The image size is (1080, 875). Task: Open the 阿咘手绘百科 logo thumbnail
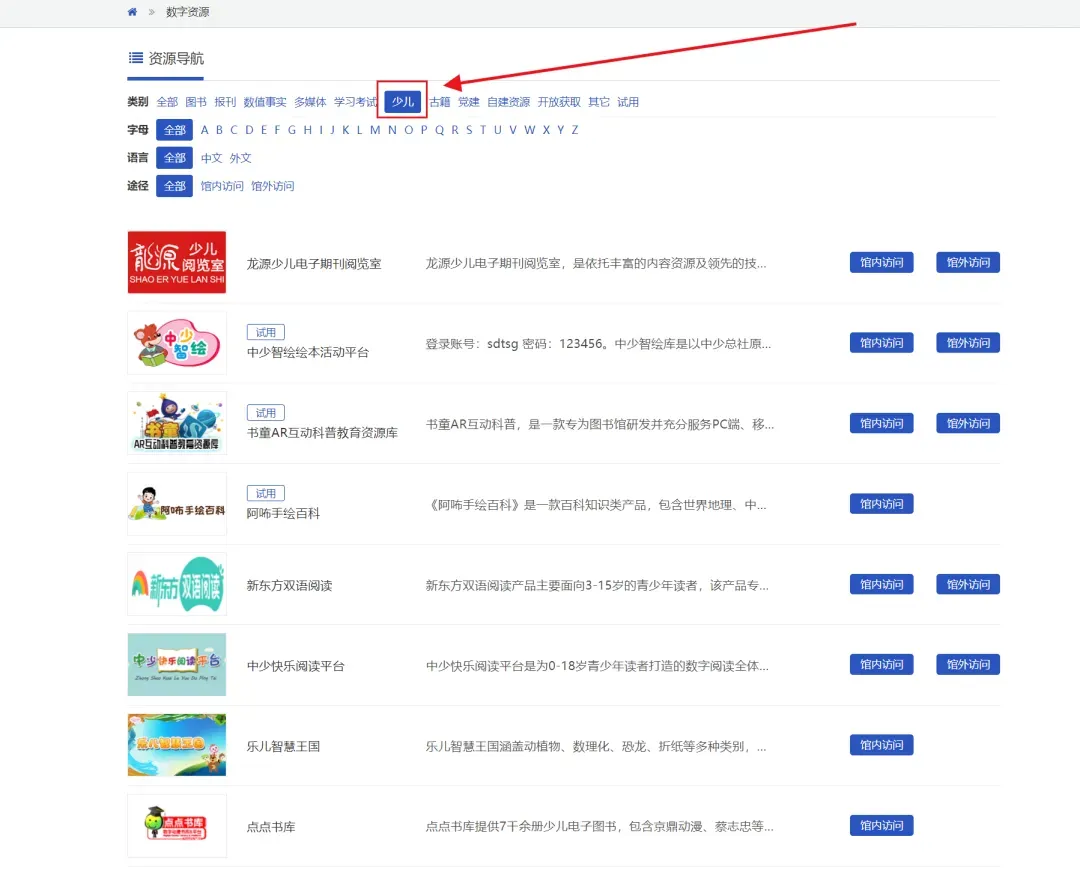177,504
